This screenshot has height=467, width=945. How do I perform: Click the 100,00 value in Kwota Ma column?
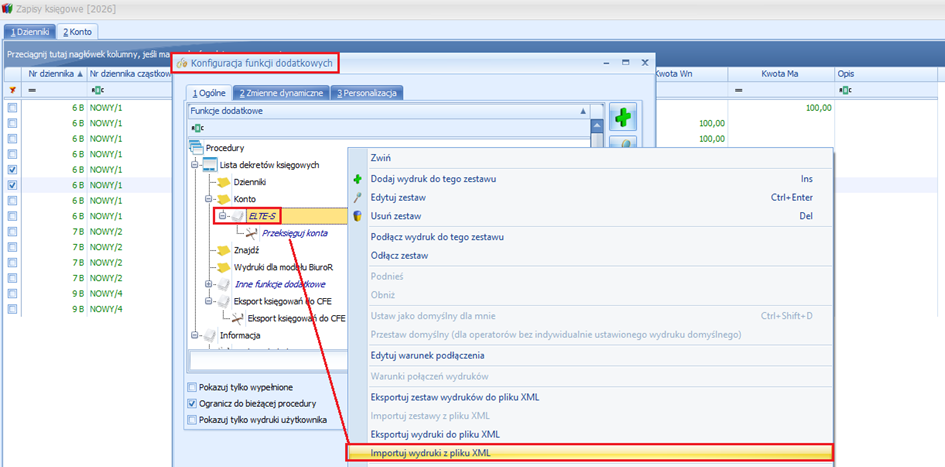[x=818, y=108]
